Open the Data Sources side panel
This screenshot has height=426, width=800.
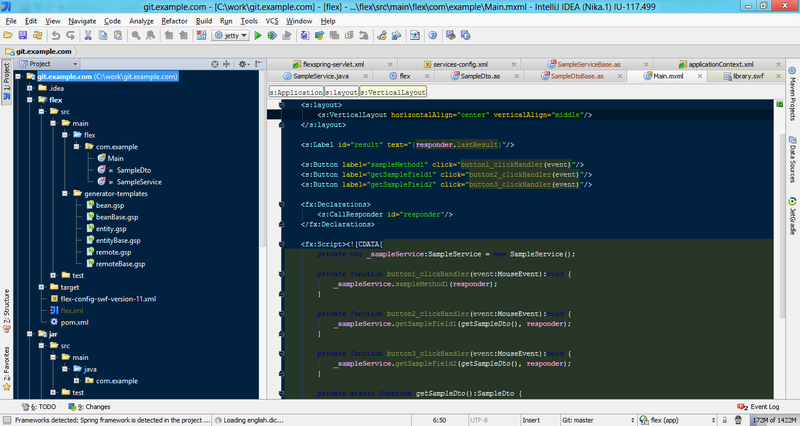(x=792, y=160)
